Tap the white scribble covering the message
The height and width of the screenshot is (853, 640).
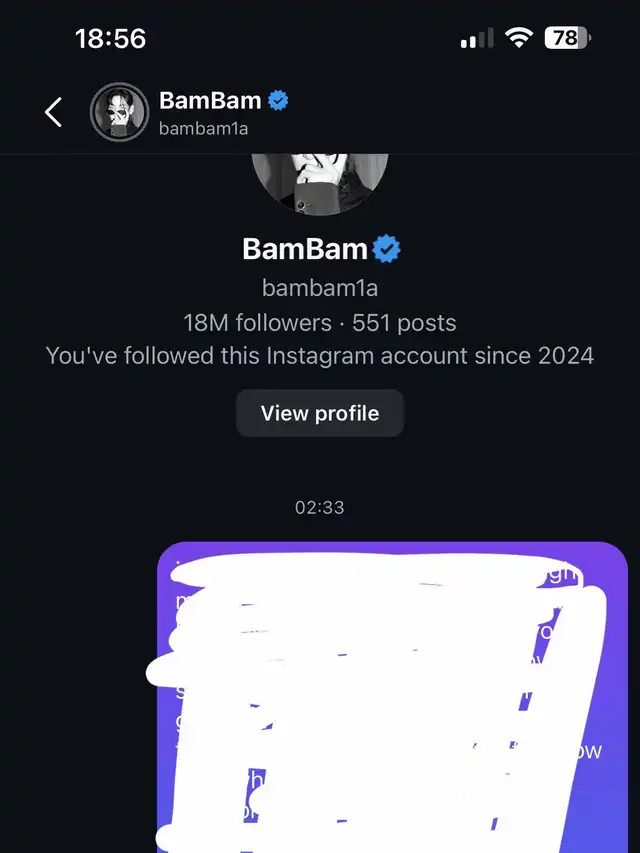coord(380,700)
